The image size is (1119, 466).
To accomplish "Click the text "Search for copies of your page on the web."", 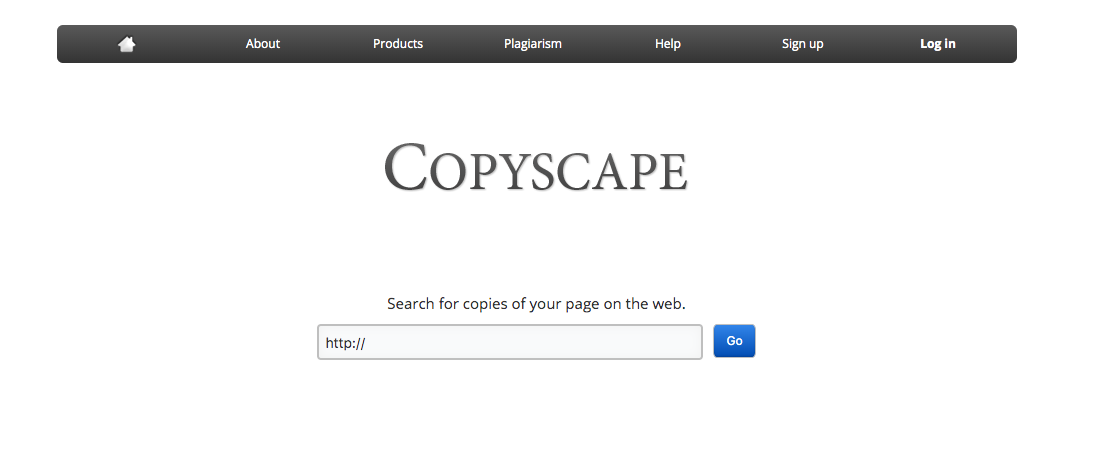I will coord(536,304).
